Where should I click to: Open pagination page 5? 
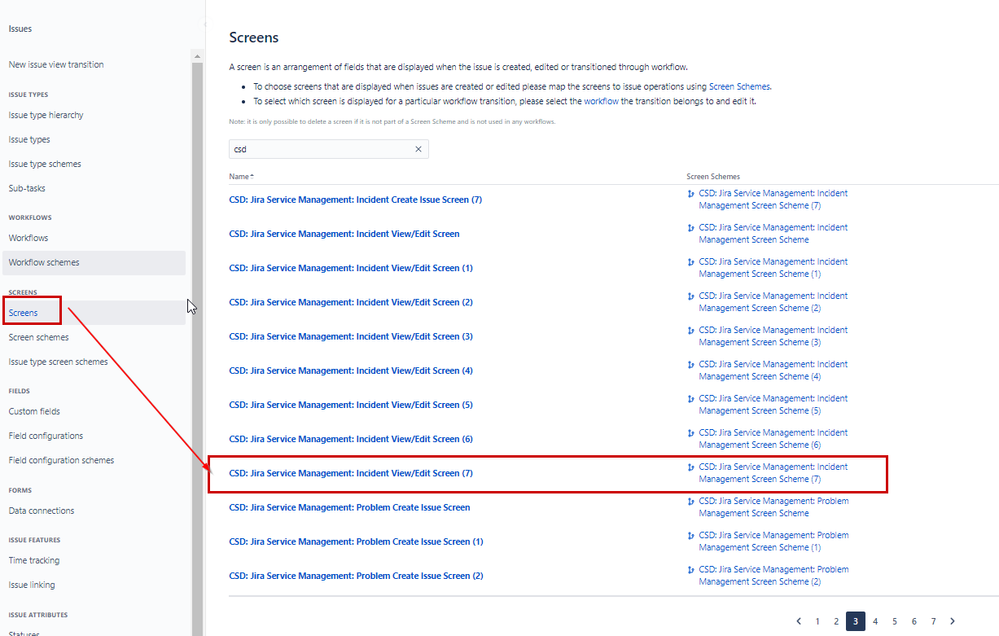pyautogui.click(x=895, y=621)
